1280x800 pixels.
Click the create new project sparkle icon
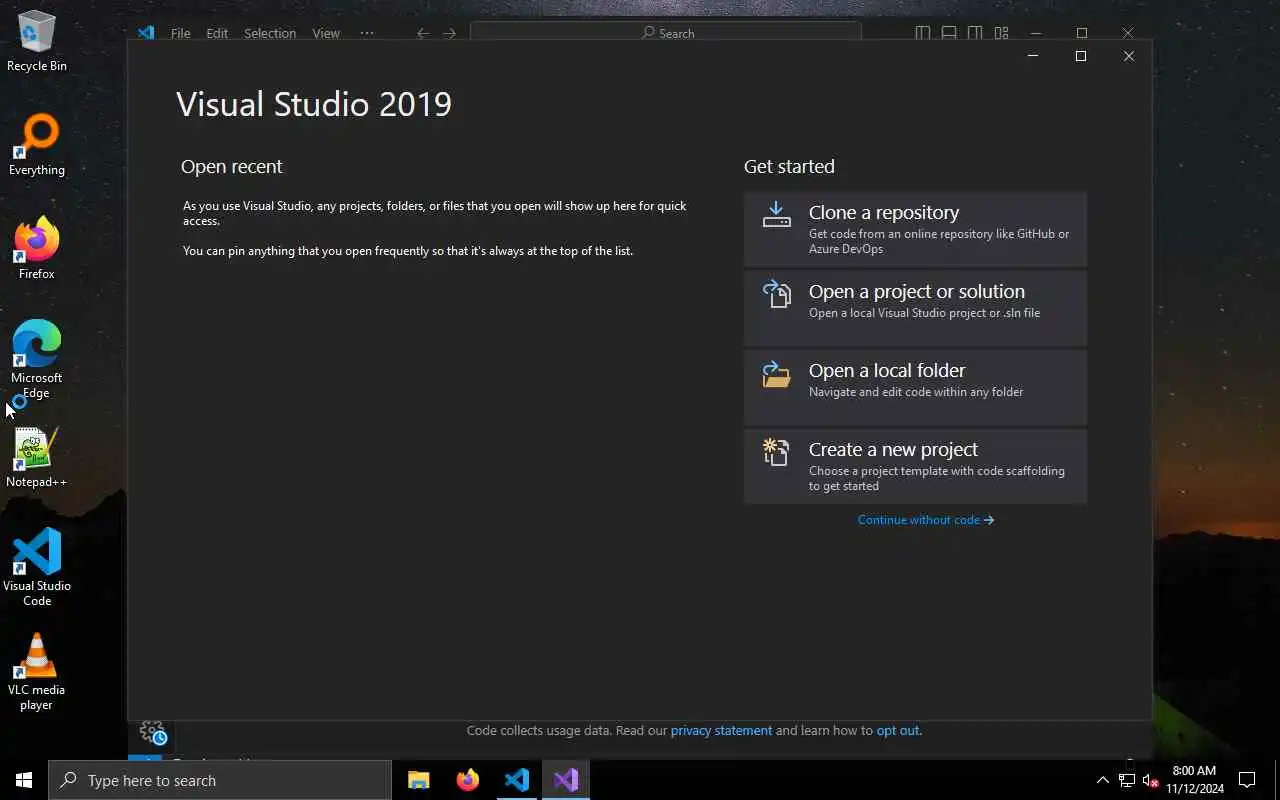point(777,452)
